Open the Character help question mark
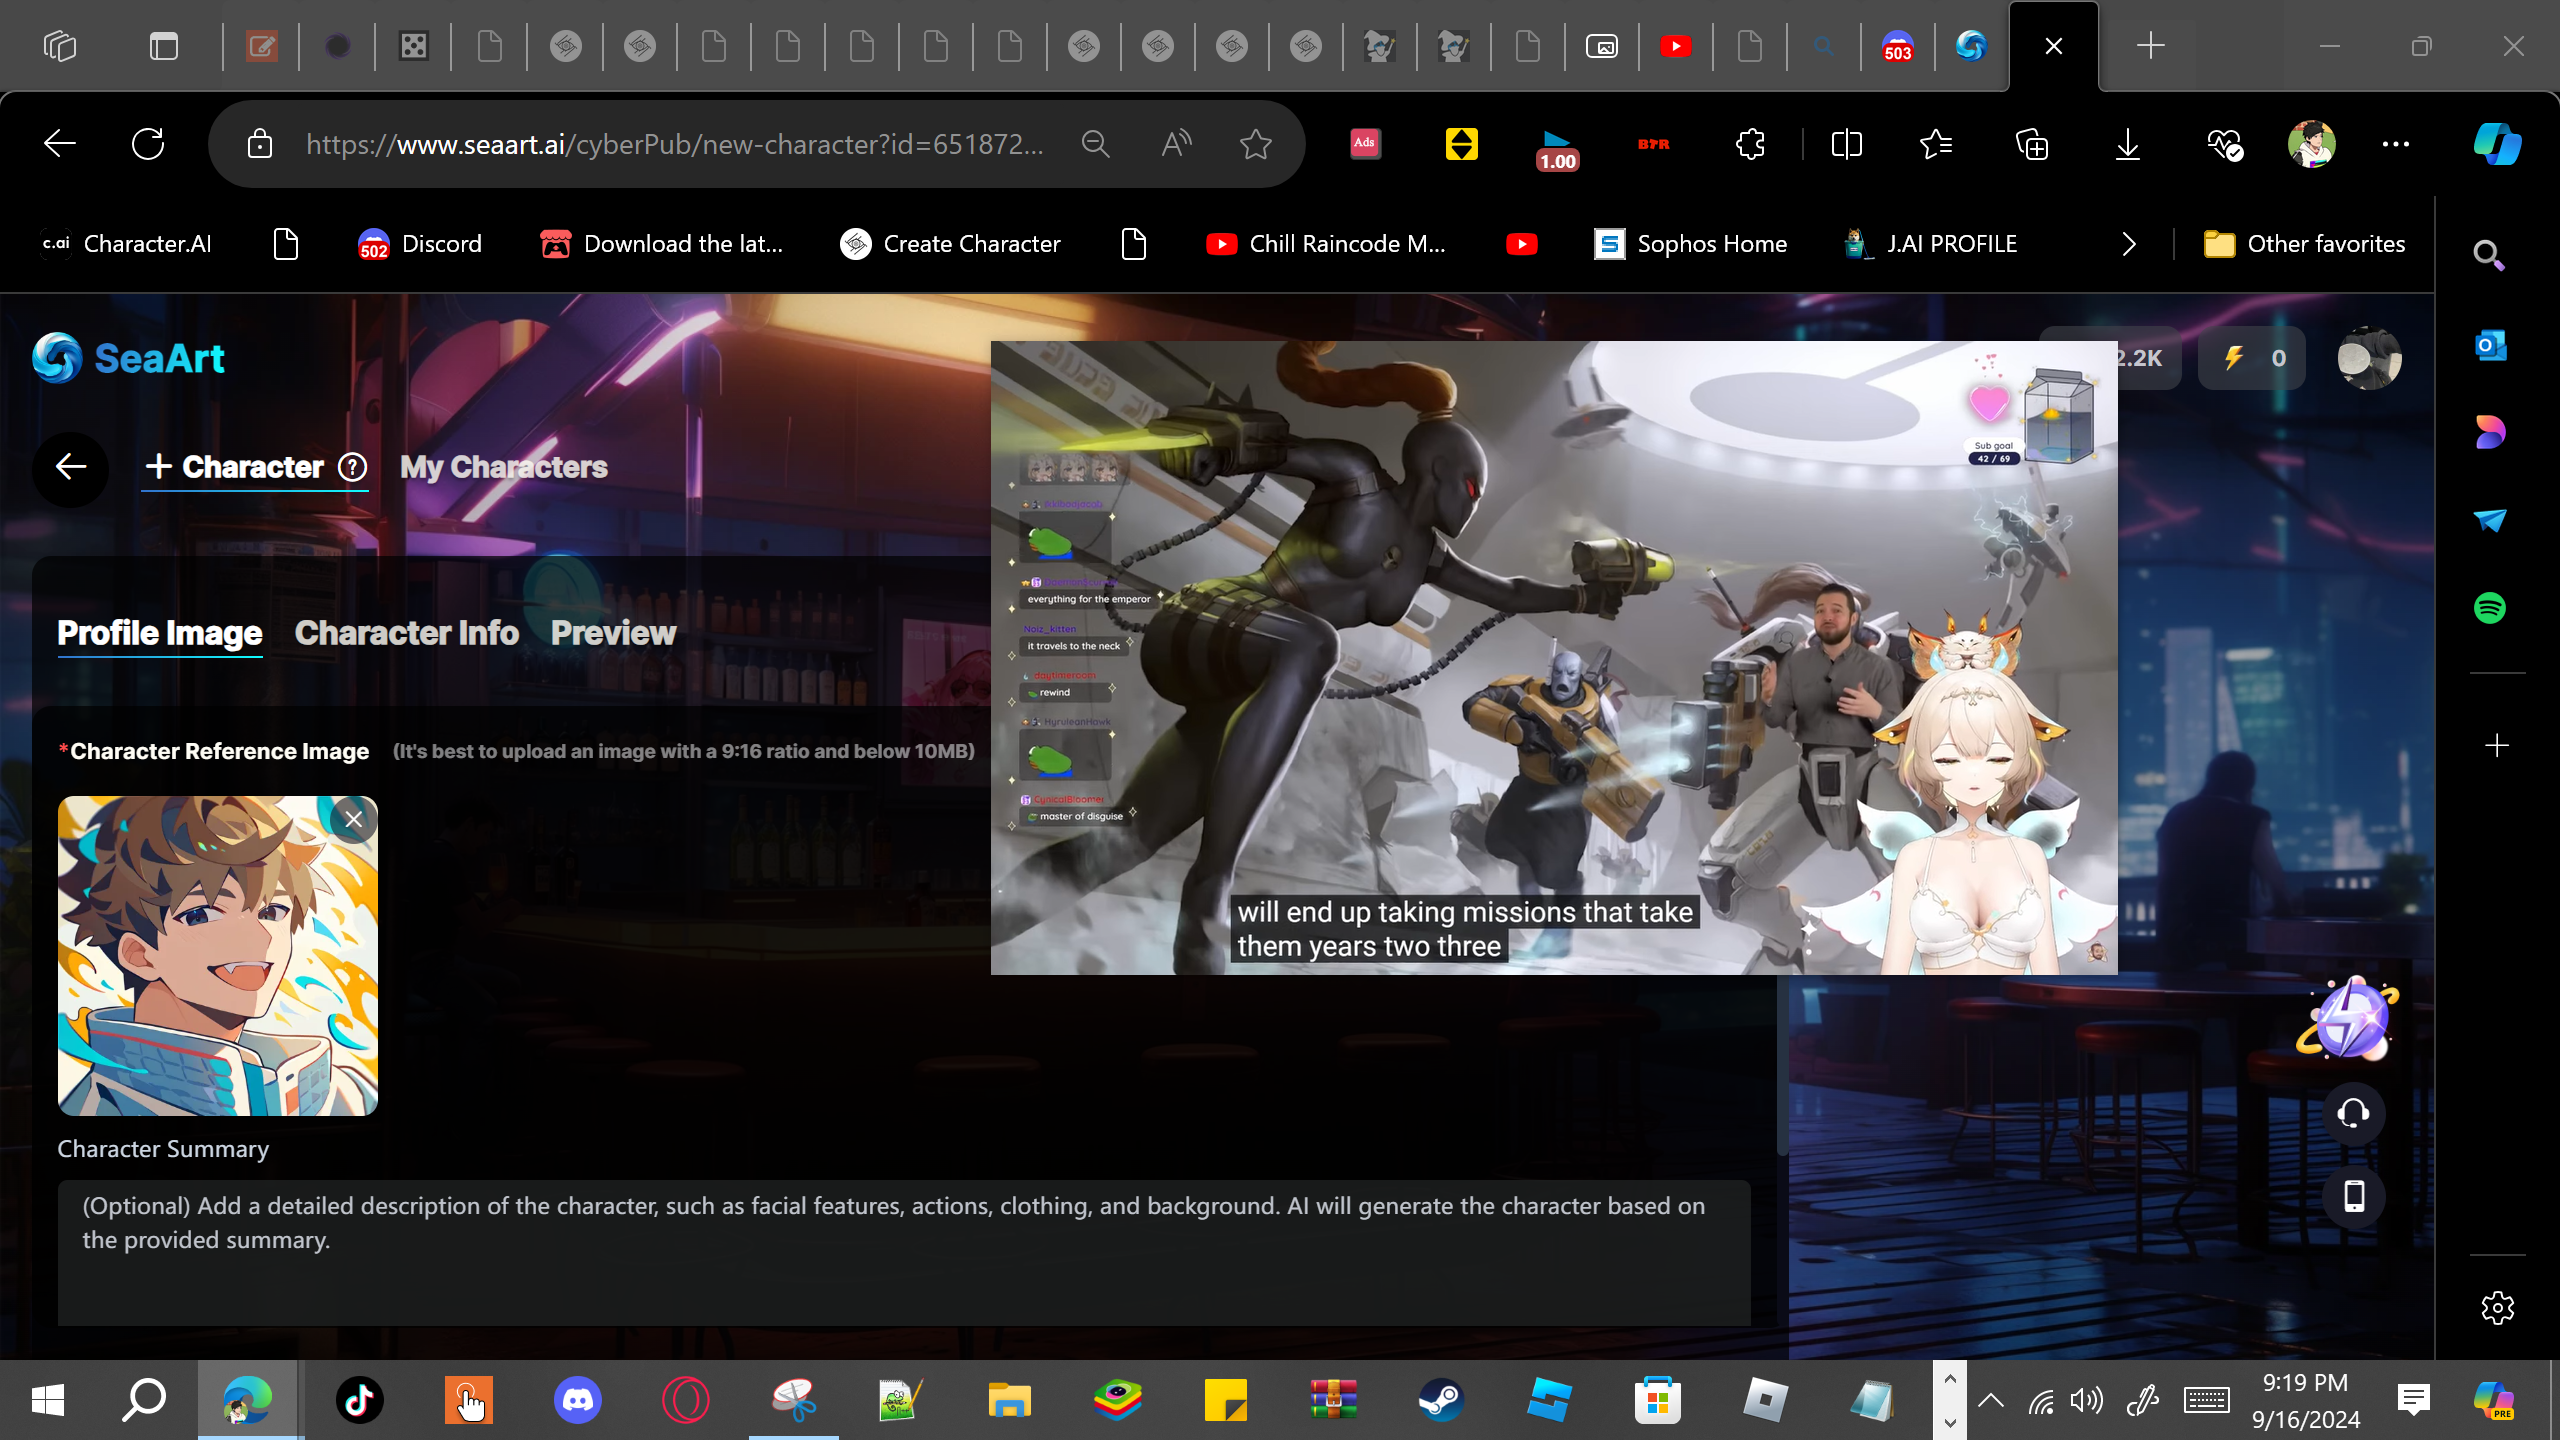This screenshot has width=2560, height=1440. pyautogui.click(x=353, y=467)
